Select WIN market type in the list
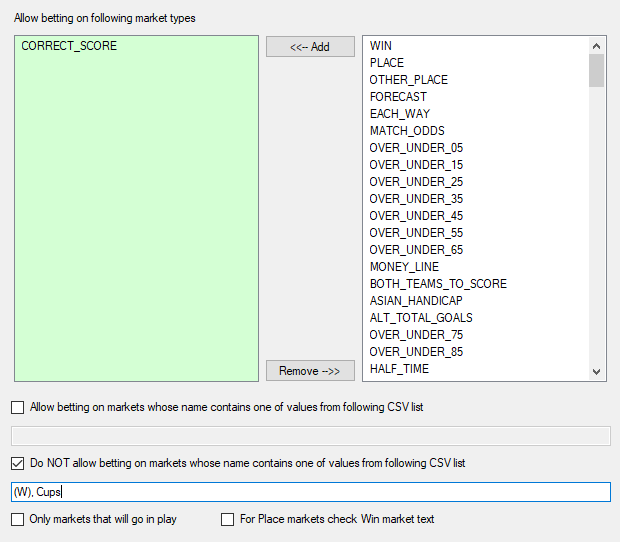Viewport: 620px width, 542px height. 380,46
